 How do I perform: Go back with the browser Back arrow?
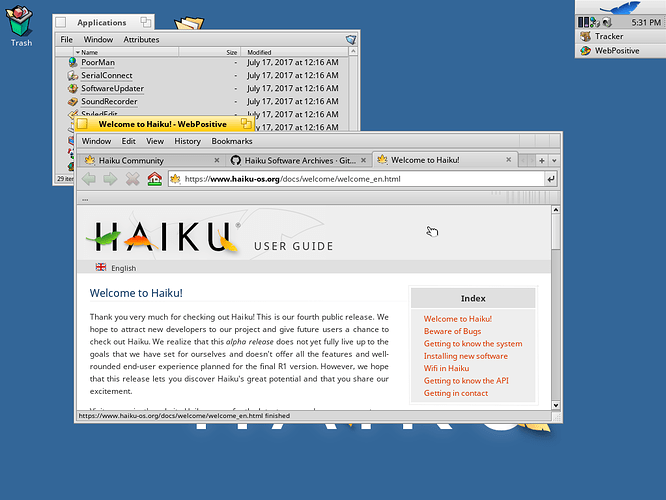point(89,179)
